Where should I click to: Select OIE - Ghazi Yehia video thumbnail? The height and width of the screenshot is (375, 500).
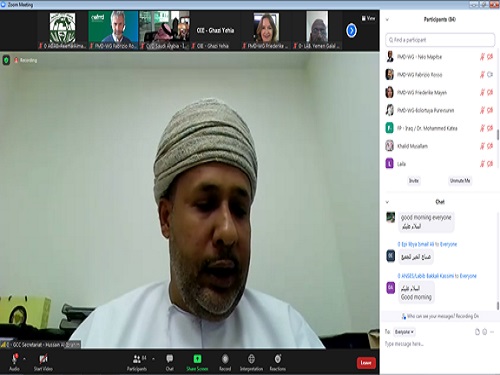coord(215,31)
